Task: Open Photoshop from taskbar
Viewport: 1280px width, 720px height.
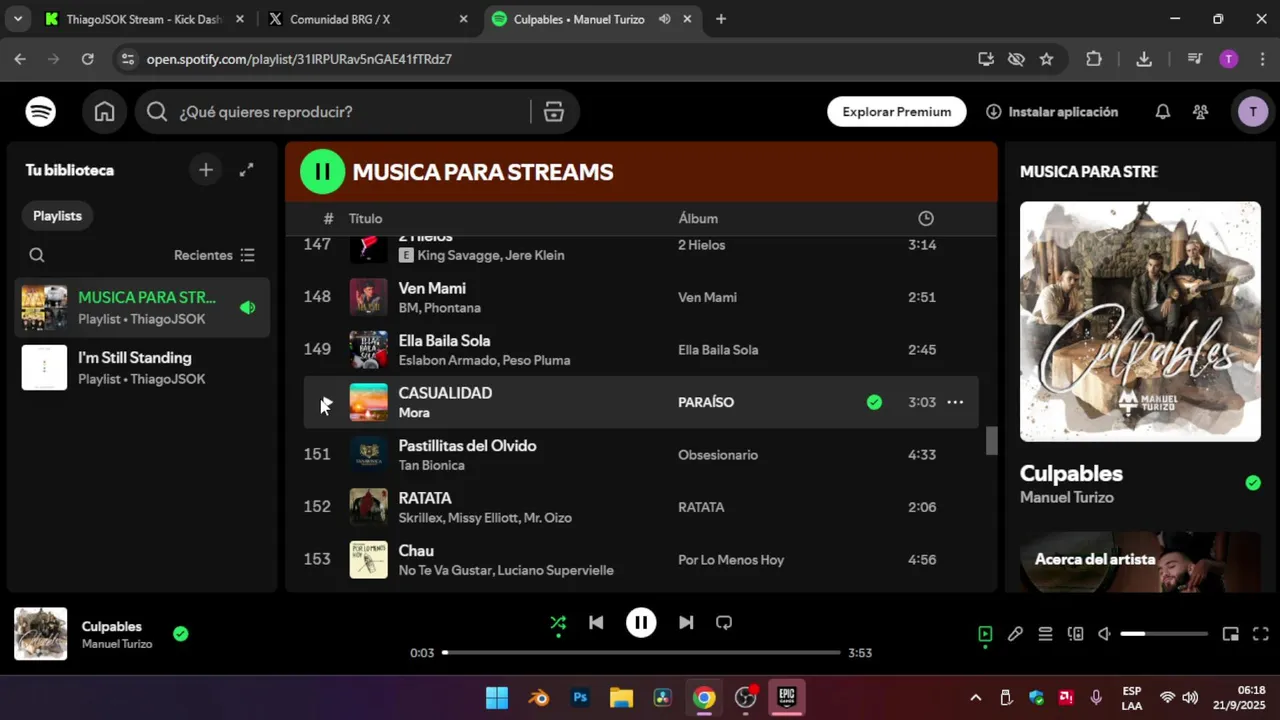Action: 580,698
